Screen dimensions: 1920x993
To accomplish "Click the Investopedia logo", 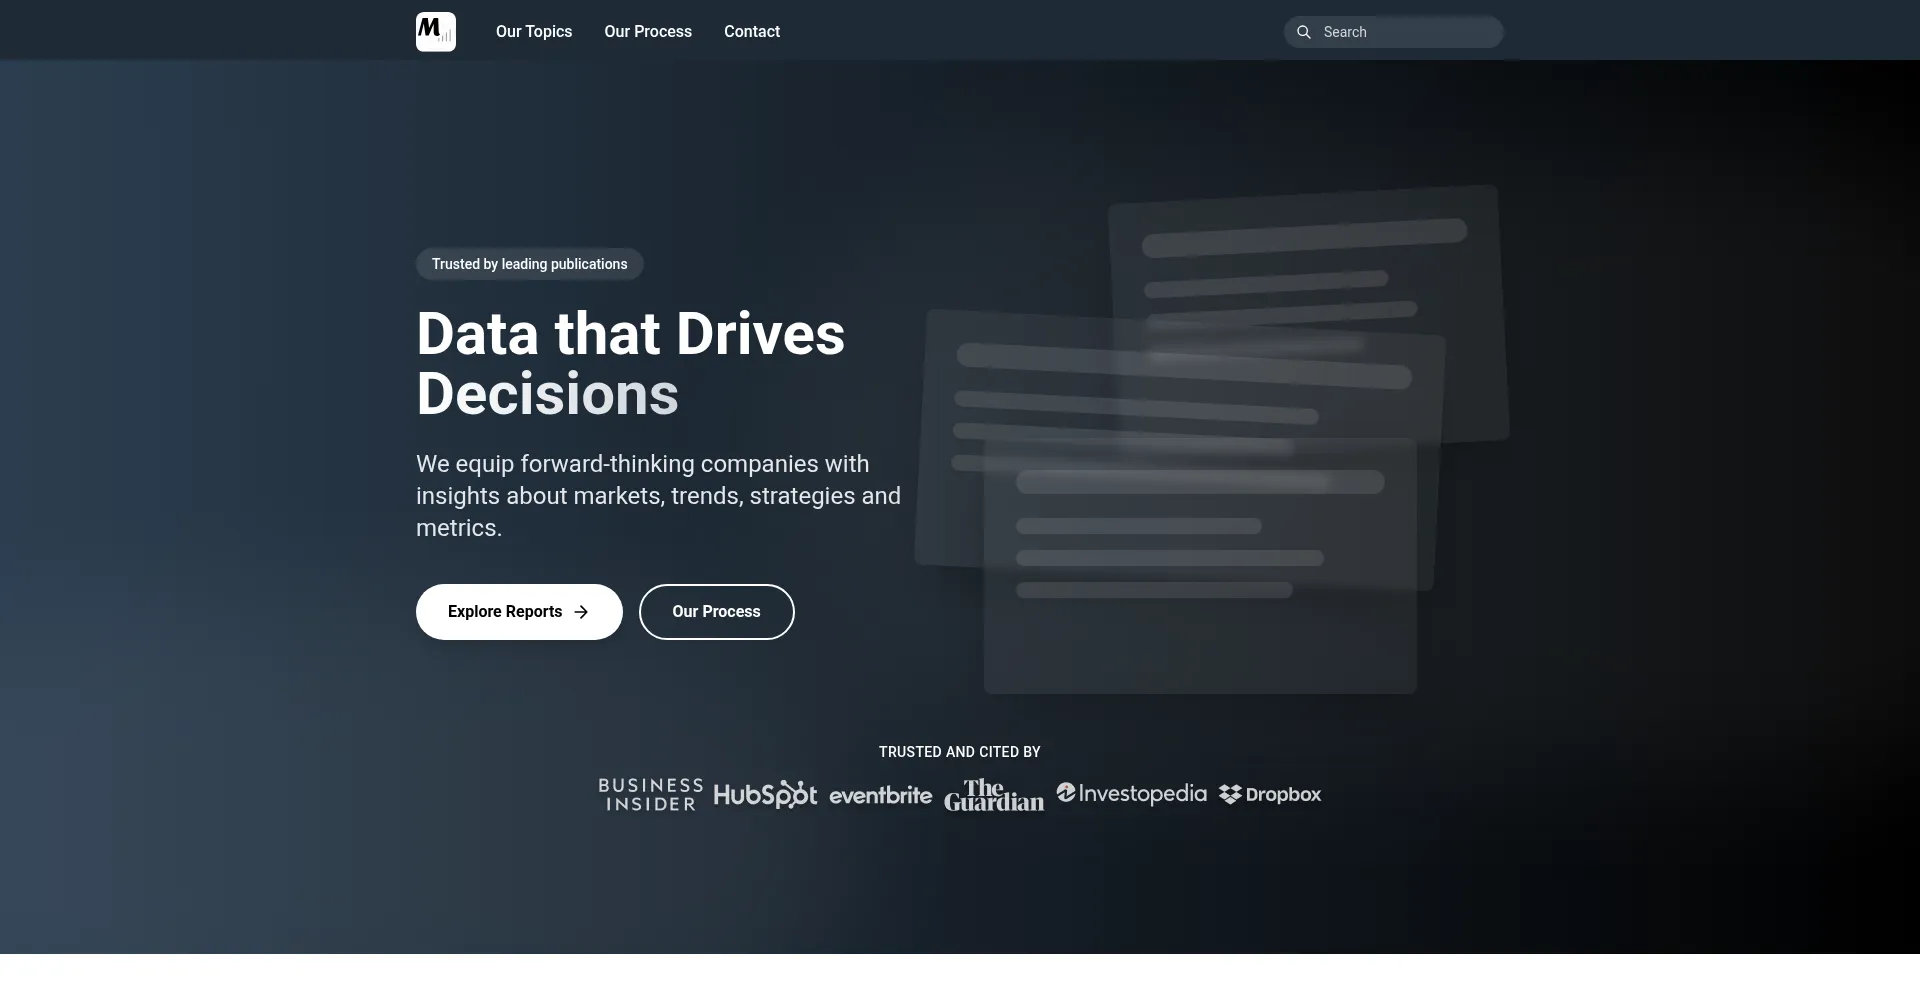I will [1132, 794].
